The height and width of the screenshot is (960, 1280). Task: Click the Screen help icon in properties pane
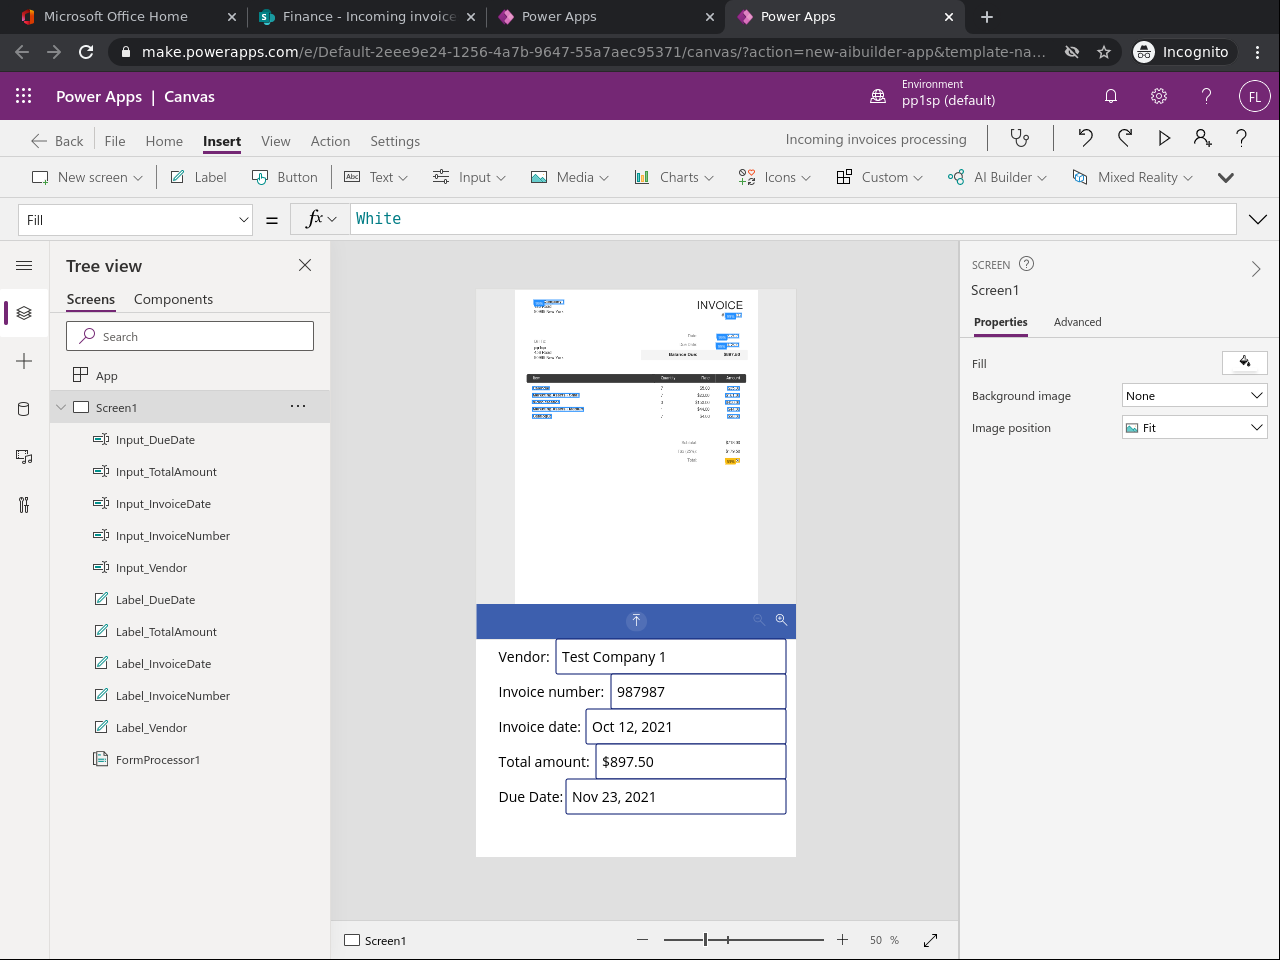point(1026,264)
